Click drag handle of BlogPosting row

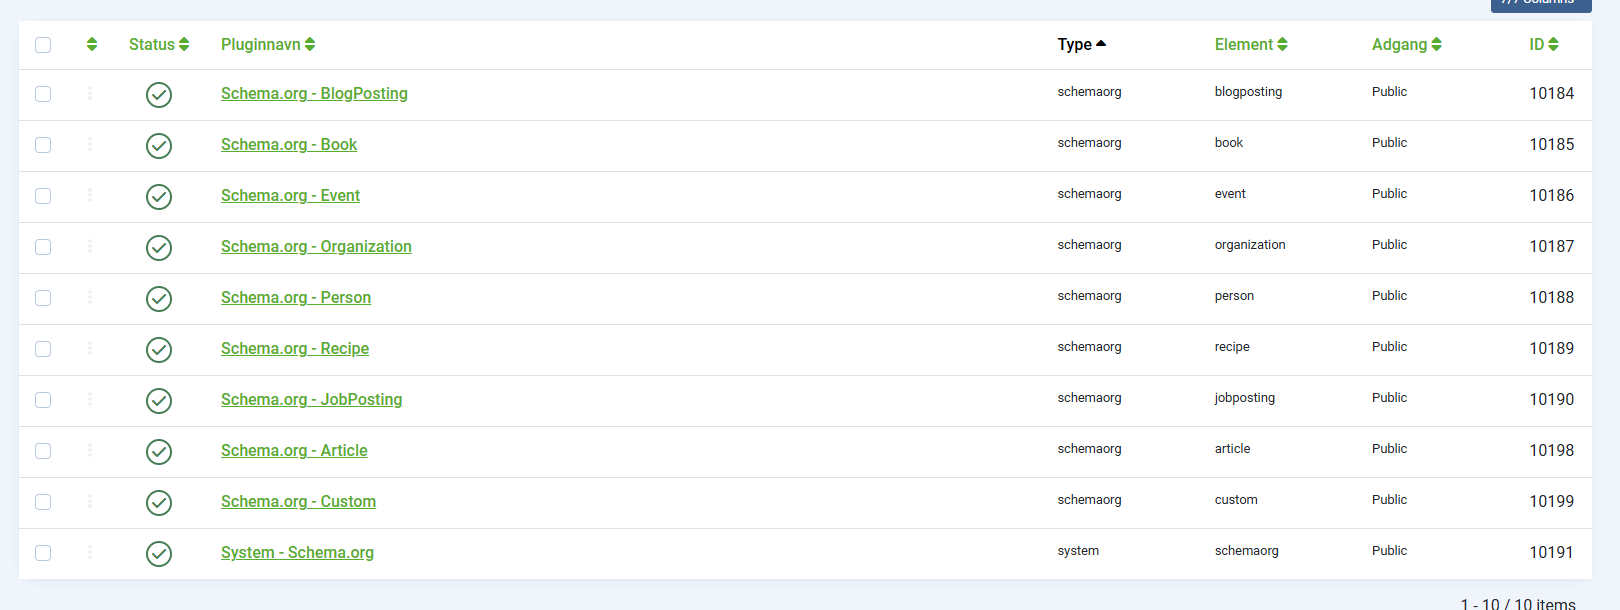(x=90, y=93)
